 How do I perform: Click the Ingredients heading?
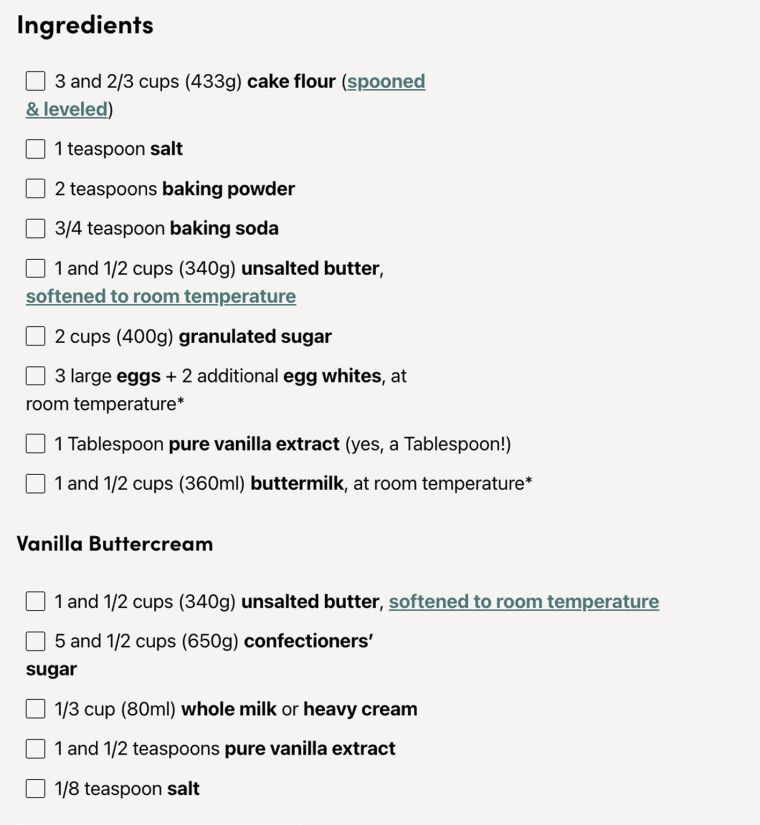pyautogui.click(x=84, y=26)
